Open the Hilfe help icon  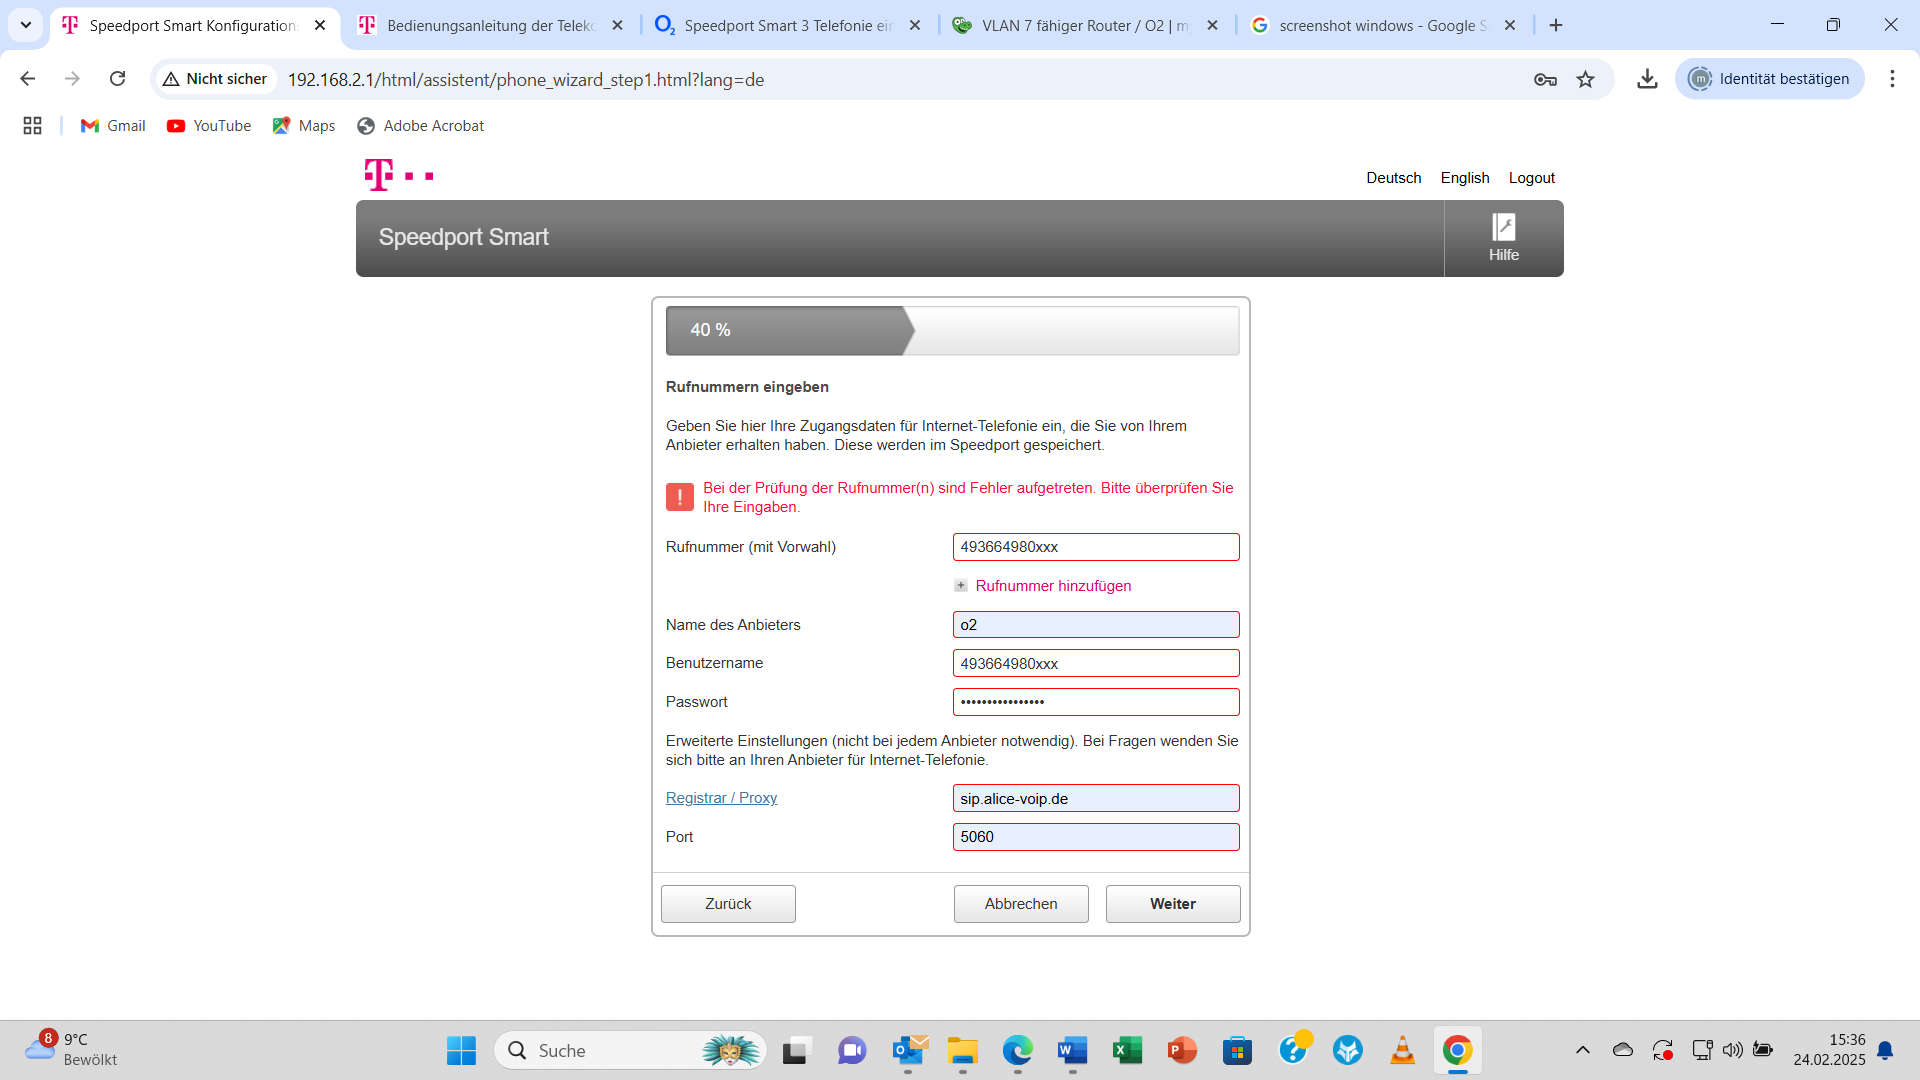click(x=1503, y=238)
